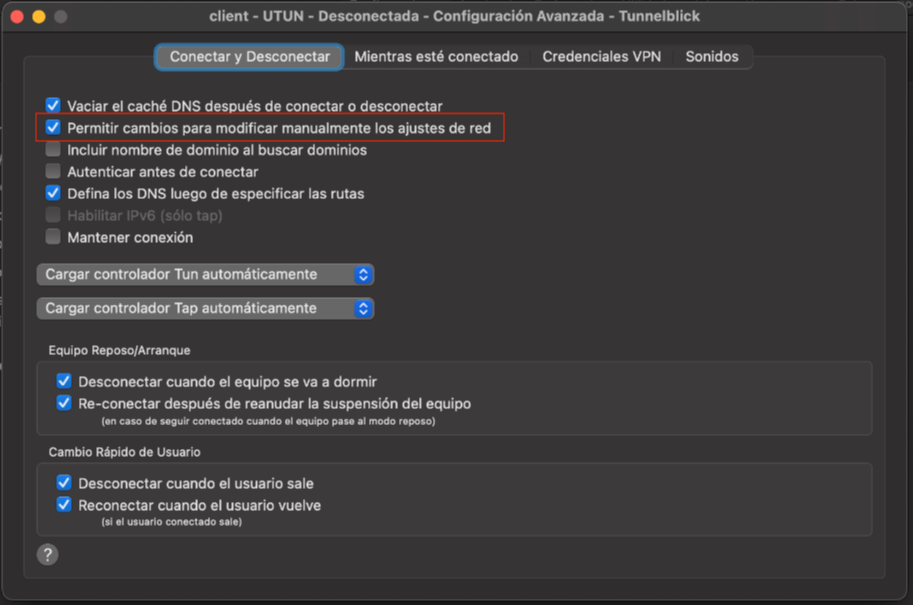
Task: Expand the Cargar controlador Tun dropdown
Action: click(205, 274)
